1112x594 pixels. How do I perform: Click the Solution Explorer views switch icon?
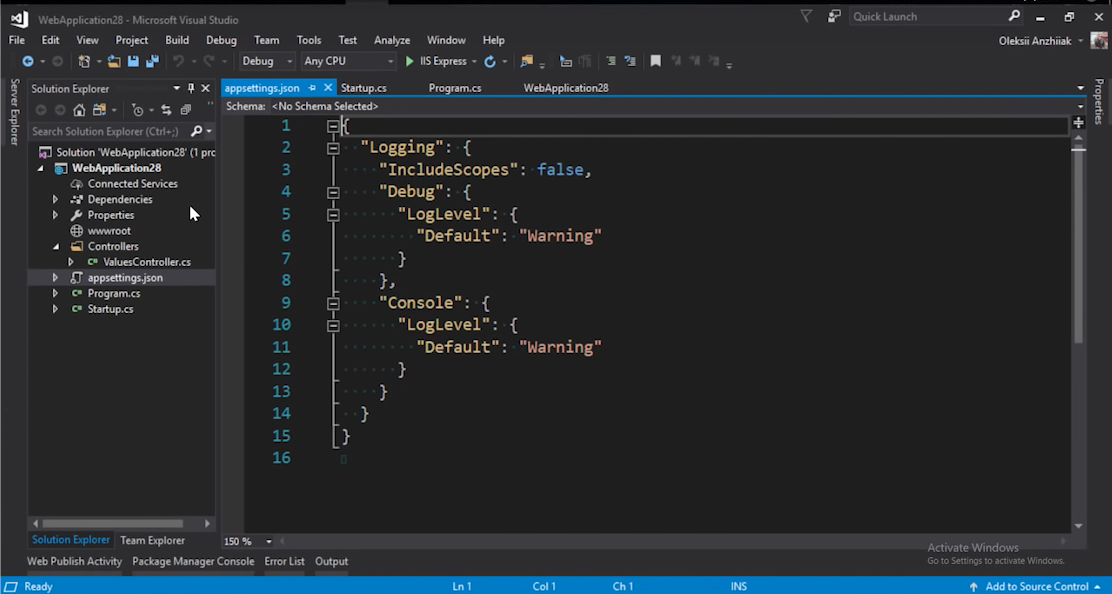point(99,110)
